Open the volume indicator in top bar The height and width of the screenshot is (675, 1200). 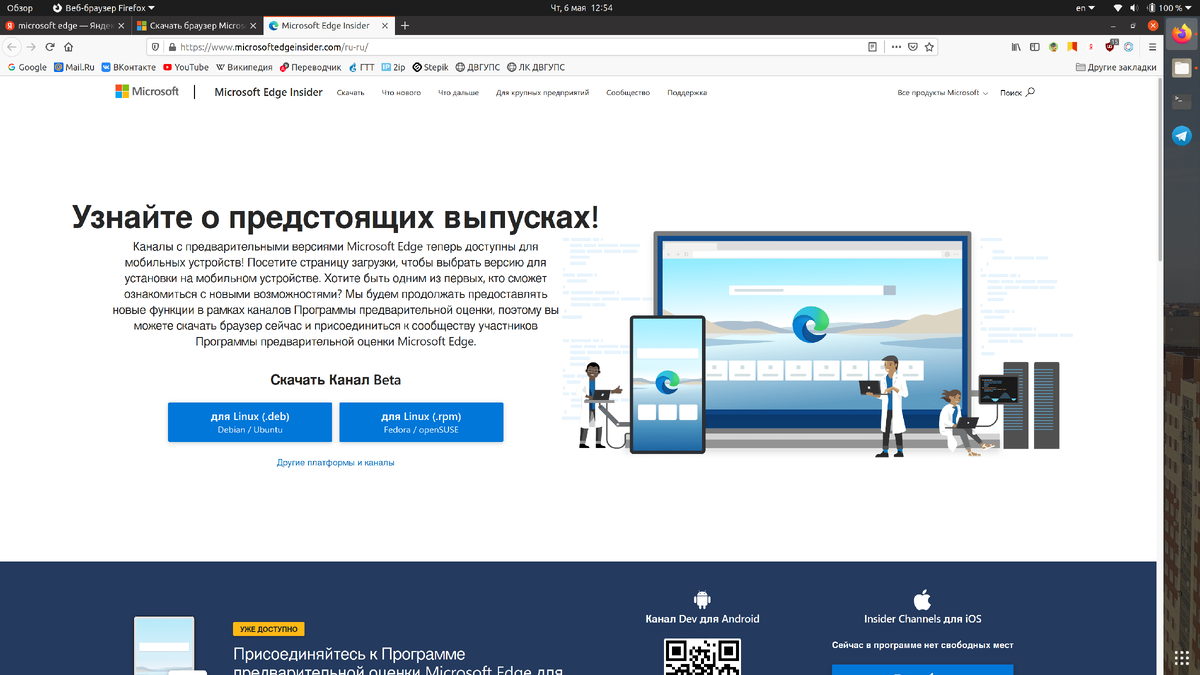pos(1133,7)
